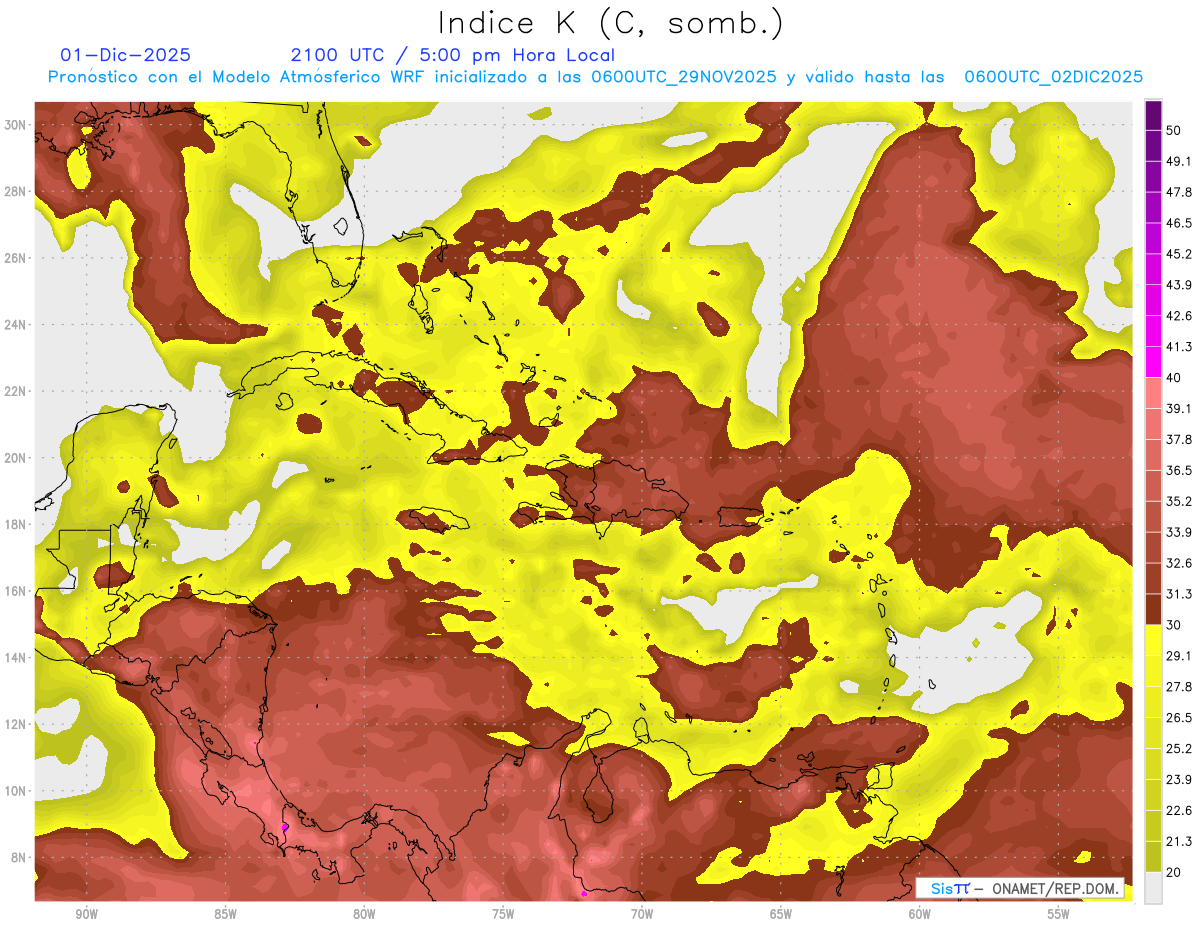This screenshot has width=1200, height=927.
Task: Pick the magenta swatch between 40 and 41.3
Action: tap(1153, 362)
